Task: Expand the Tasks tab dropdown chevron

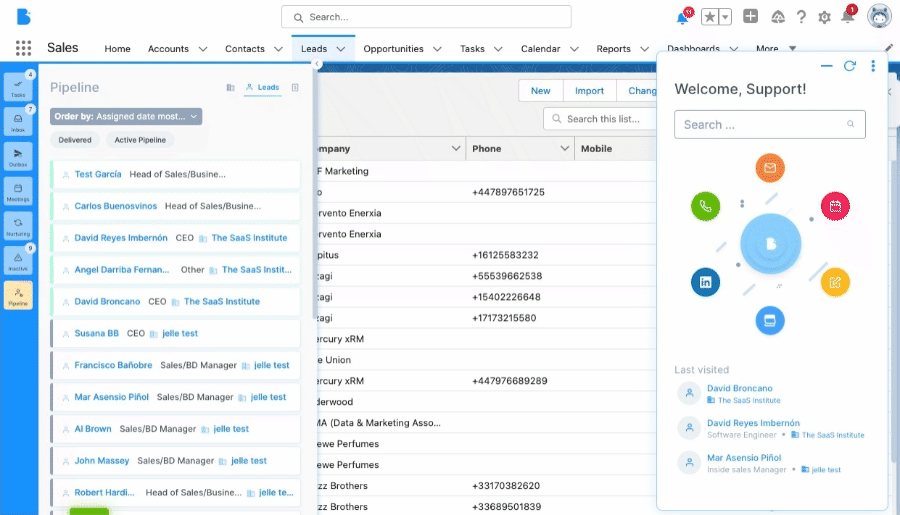Action: coord(498,49)
